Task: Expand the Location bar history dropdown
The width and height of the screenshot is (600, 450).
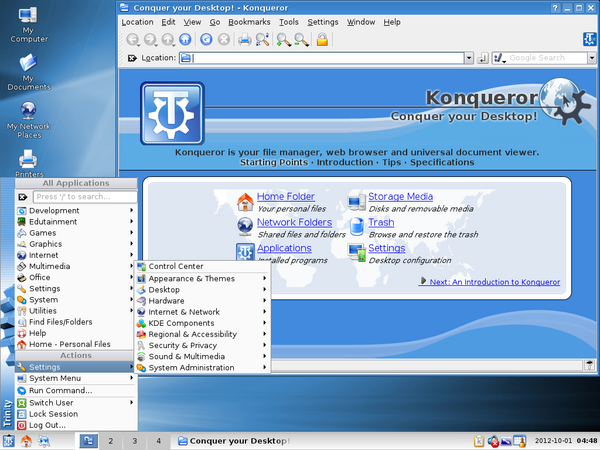Action: (469, 58)
